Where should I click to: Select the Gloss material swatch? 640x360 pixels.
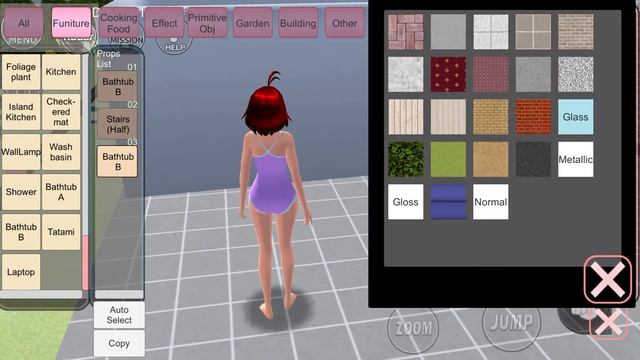coord(406,202)
